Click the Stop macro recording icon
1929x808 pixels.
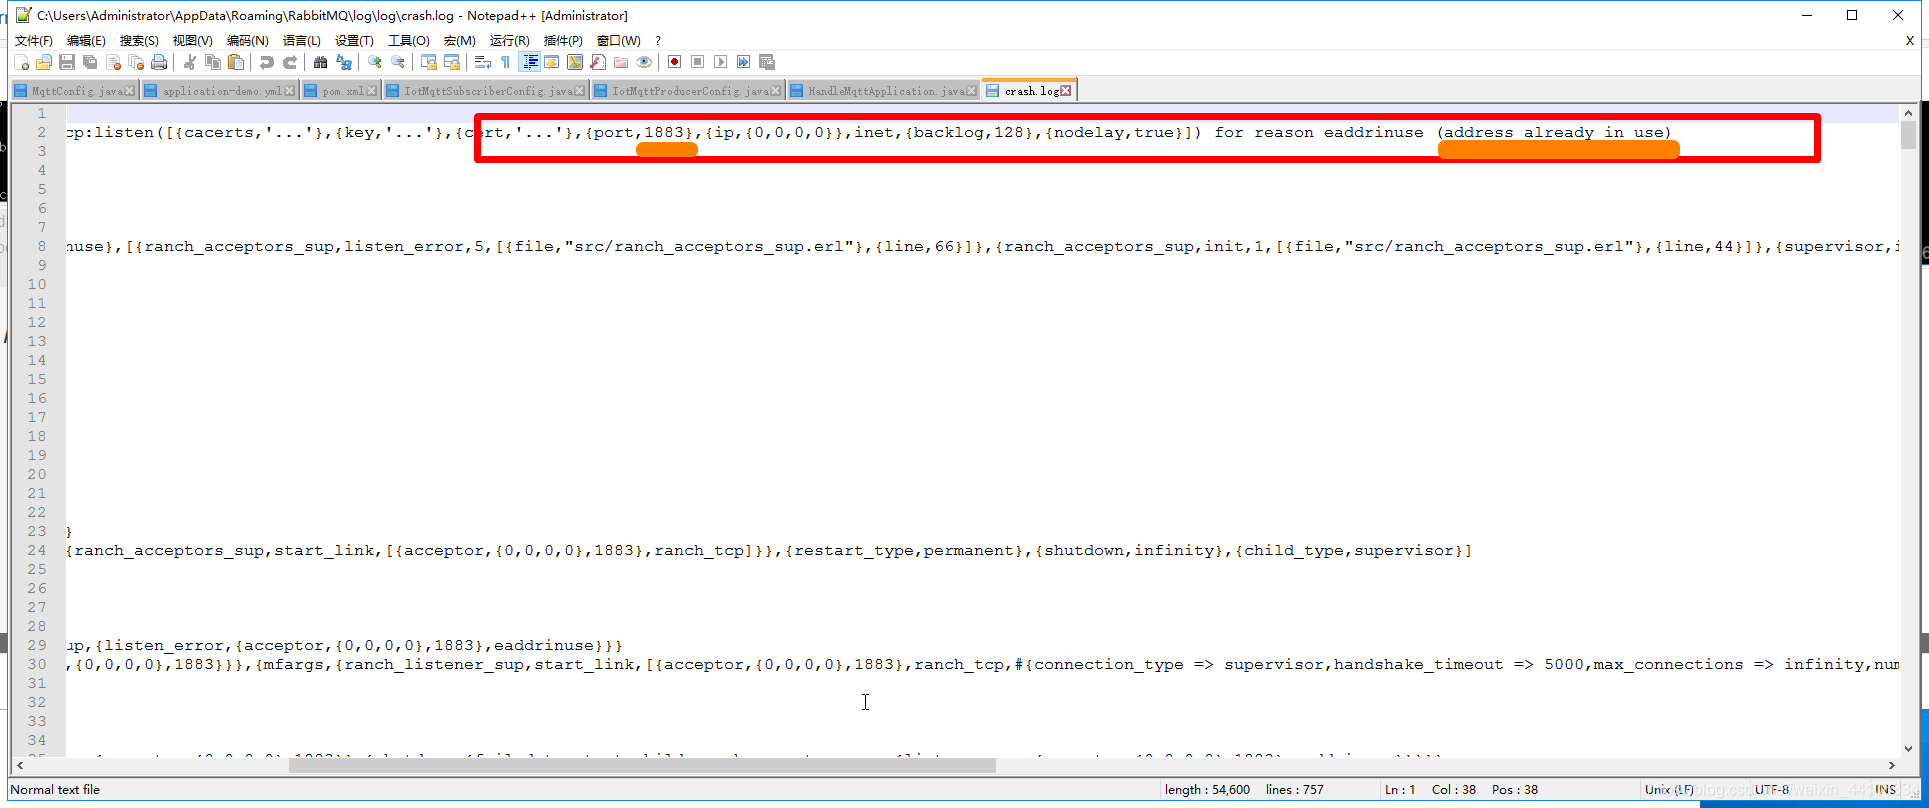(x=697, y=62)
